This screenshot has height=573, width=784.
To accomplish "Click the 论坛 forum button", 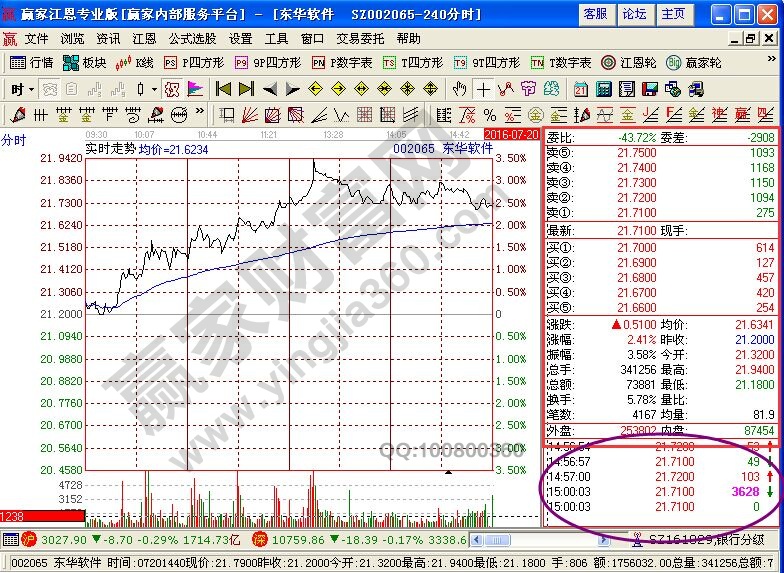I will (x=634, y=14).
